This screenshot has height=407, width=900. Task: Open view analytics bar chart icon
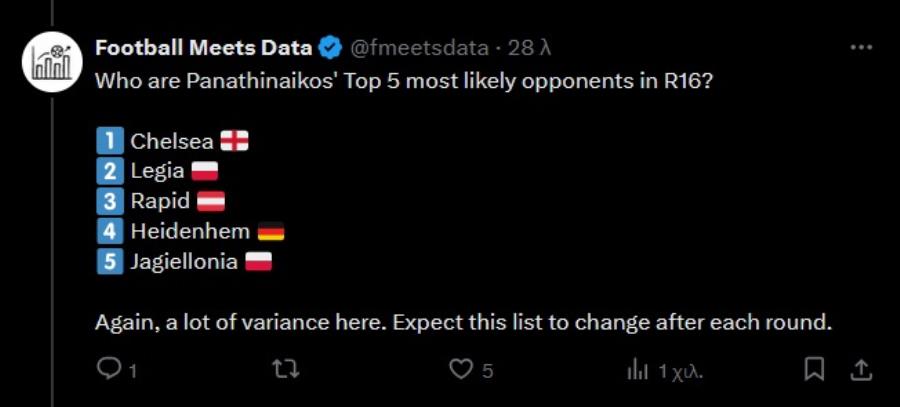click(638, 371)
